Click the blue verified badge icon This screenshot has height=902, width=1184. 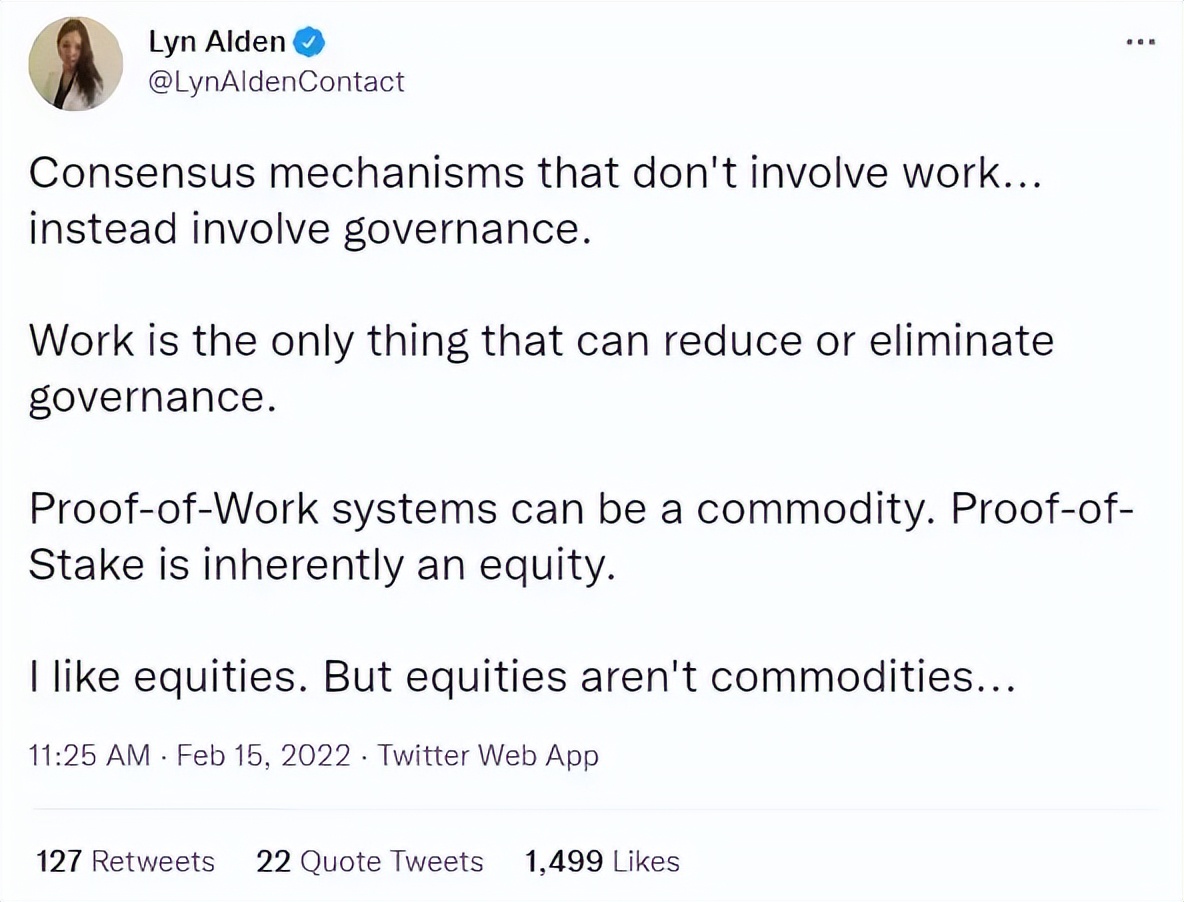[309, 42]
